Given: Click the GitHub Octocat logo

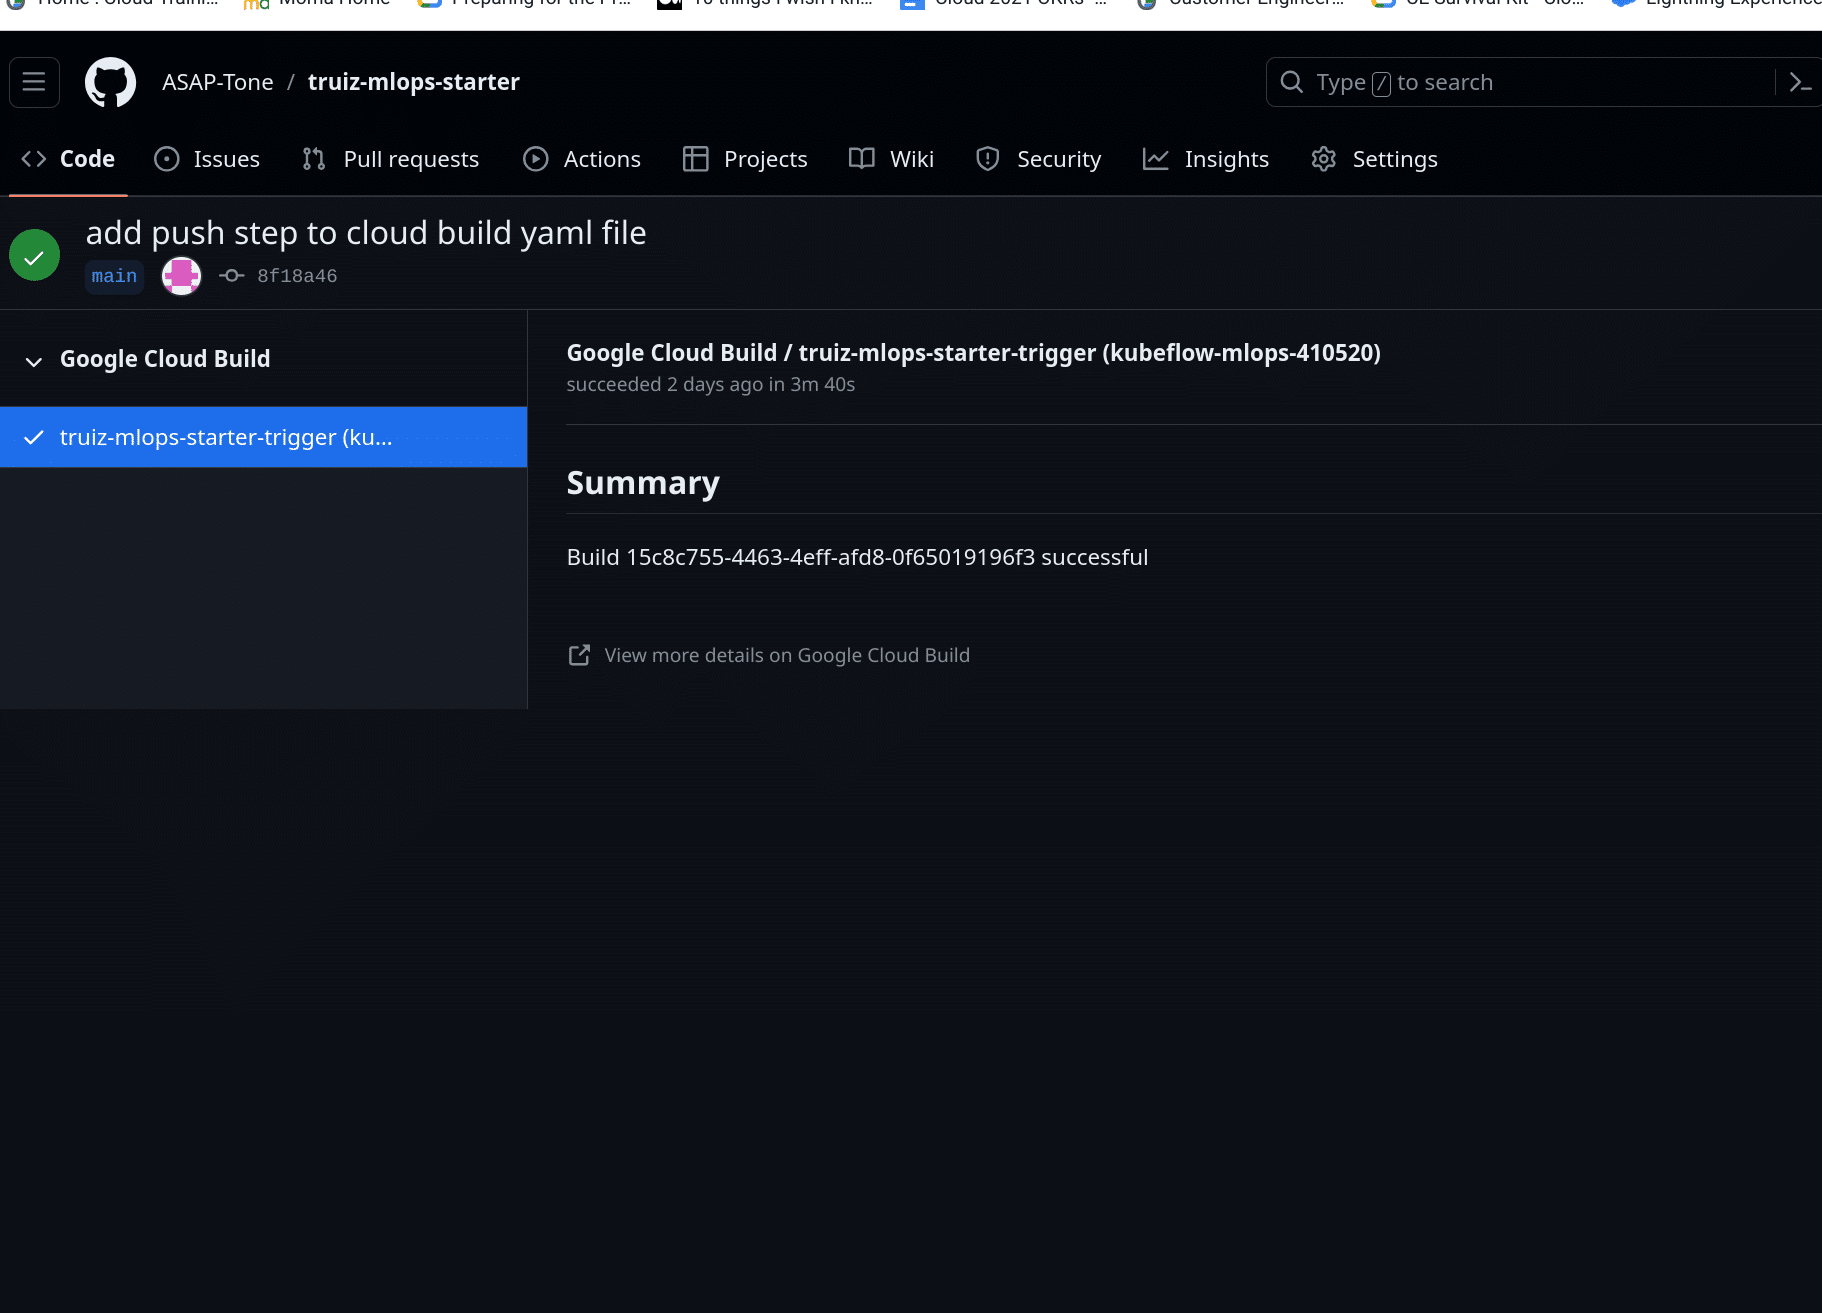Looking at the screenshot, I should tap(110, 82).
